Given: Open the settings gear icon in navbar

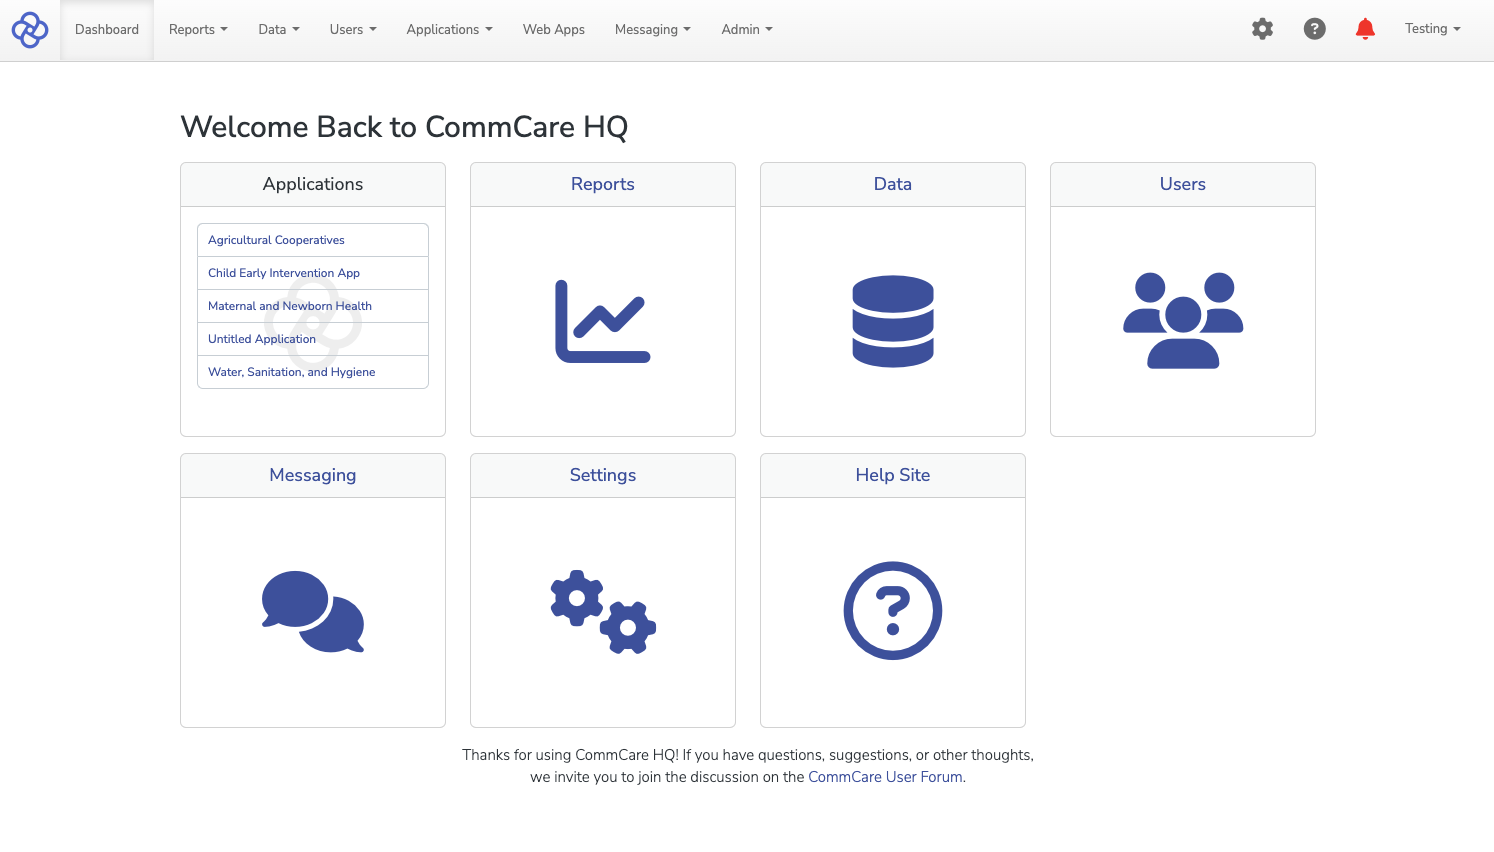Looking at the screenshot, I should [x=1263, y=29].
